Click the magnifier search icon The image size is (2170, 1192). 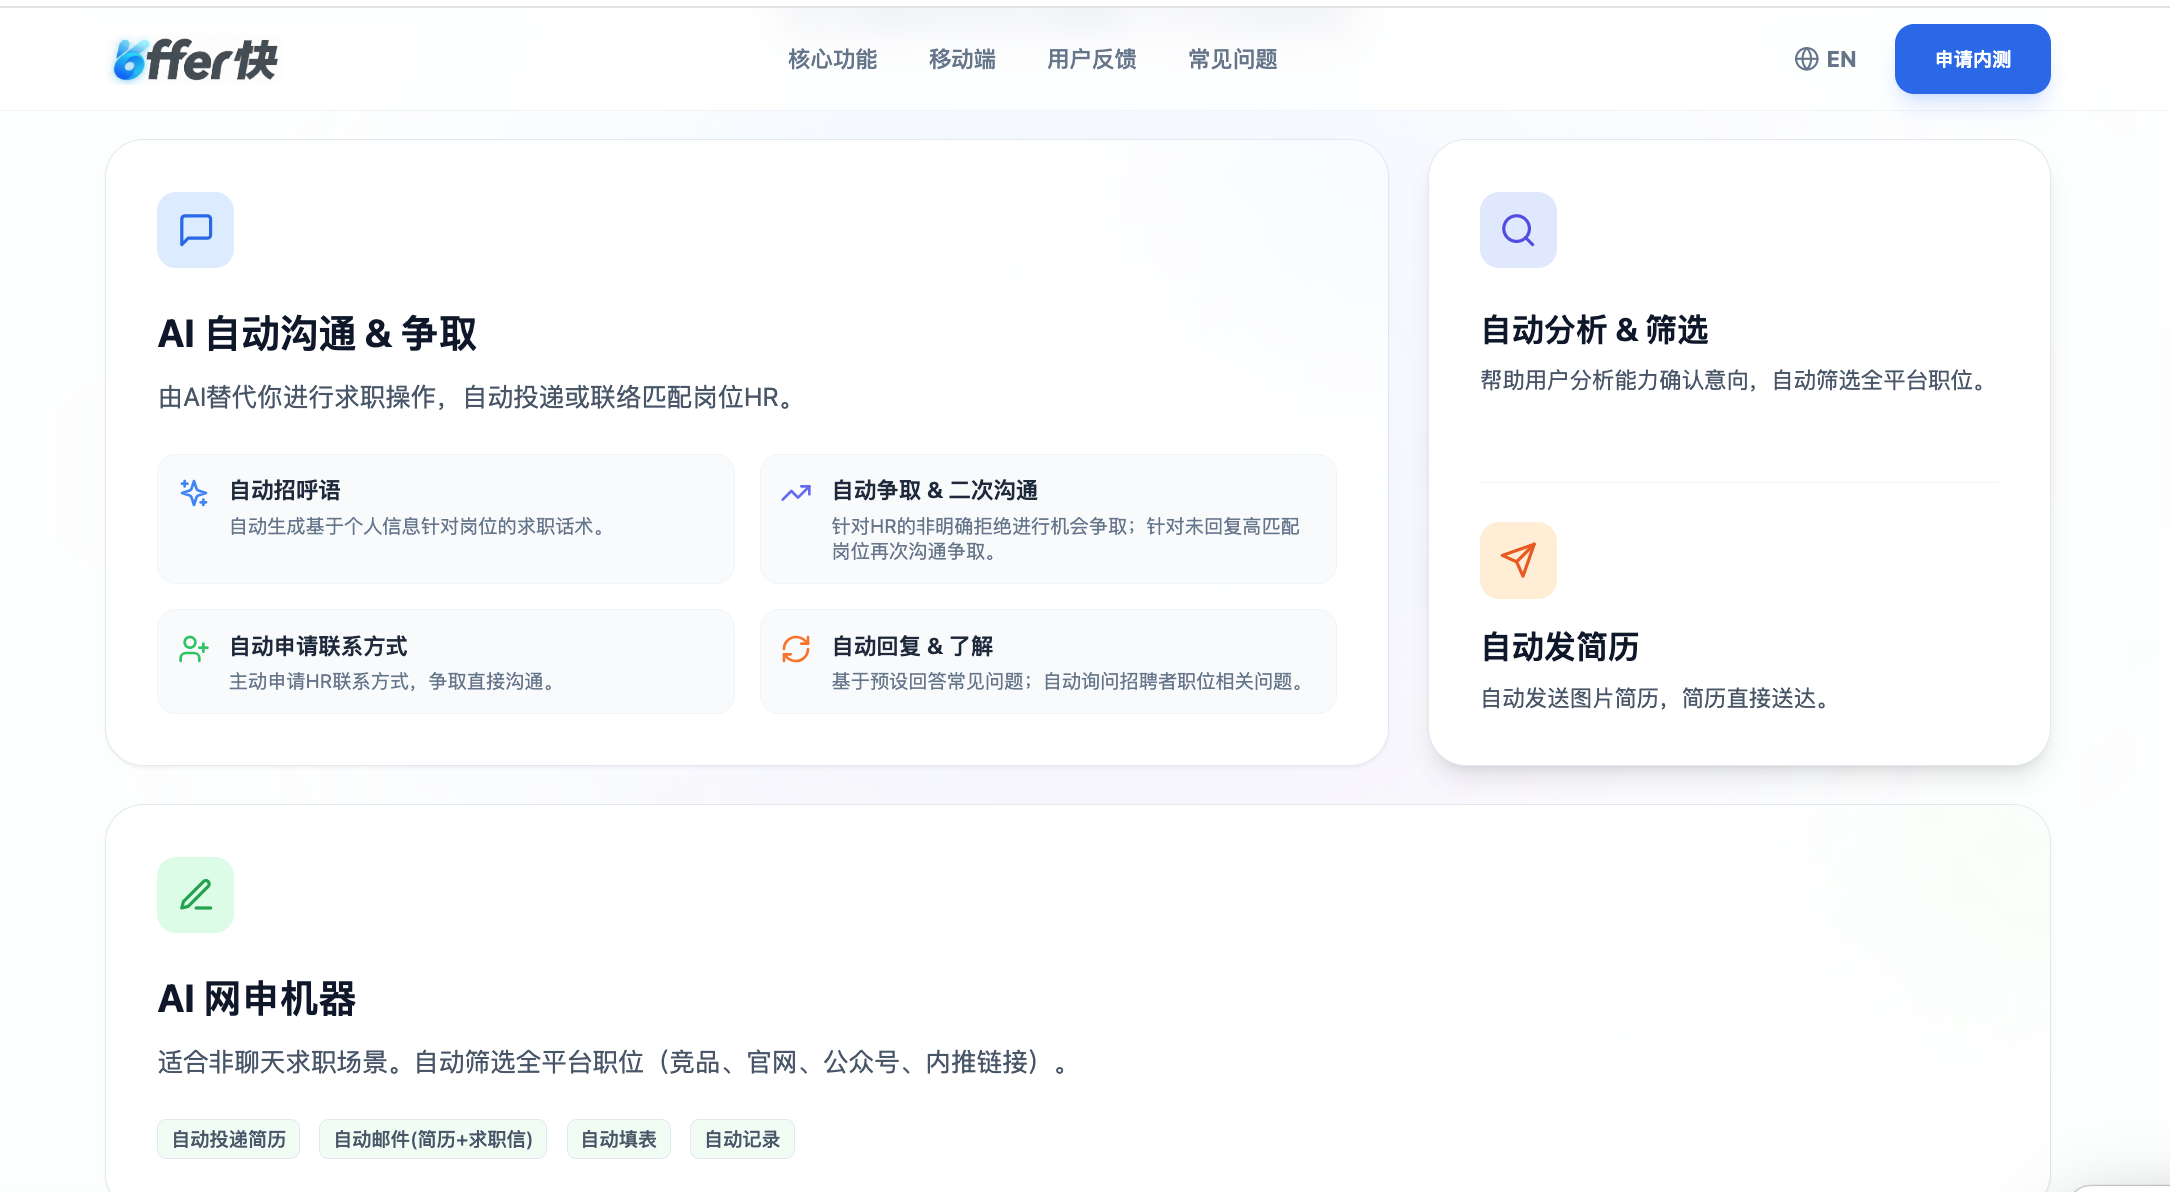tap(1518, 230)
